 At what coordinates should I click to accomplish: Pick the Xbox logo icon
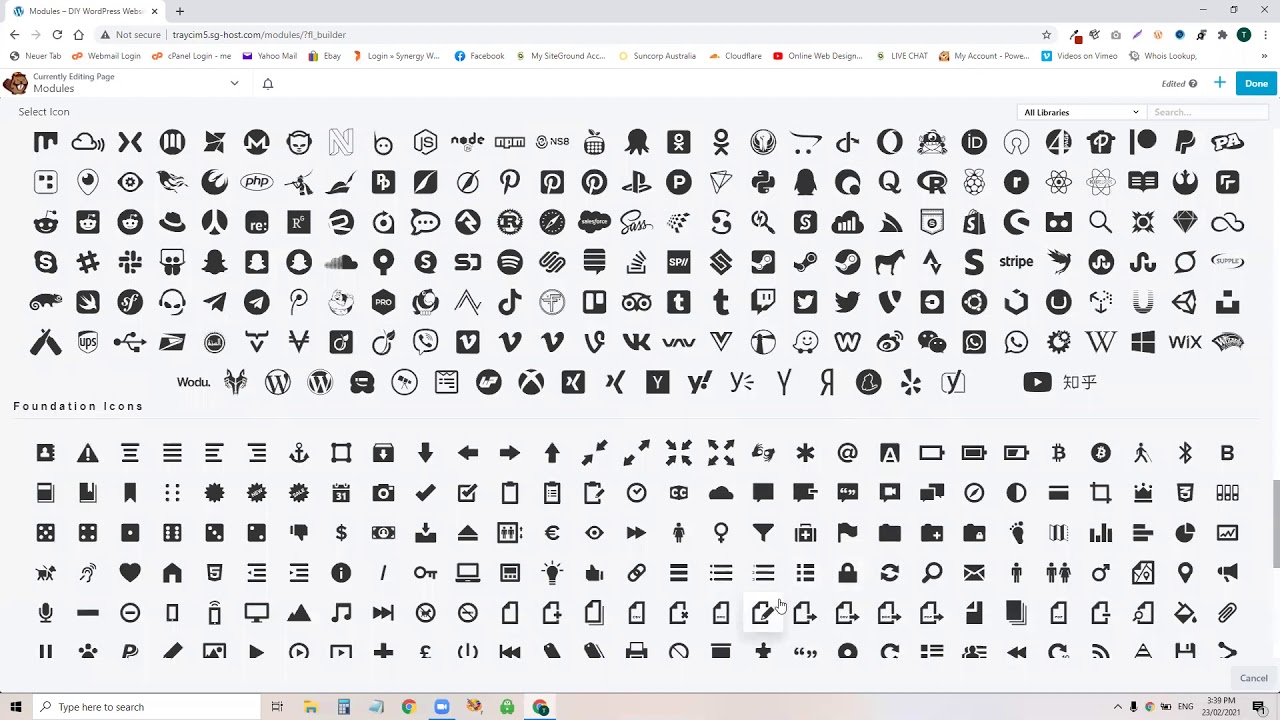point(531,382)
